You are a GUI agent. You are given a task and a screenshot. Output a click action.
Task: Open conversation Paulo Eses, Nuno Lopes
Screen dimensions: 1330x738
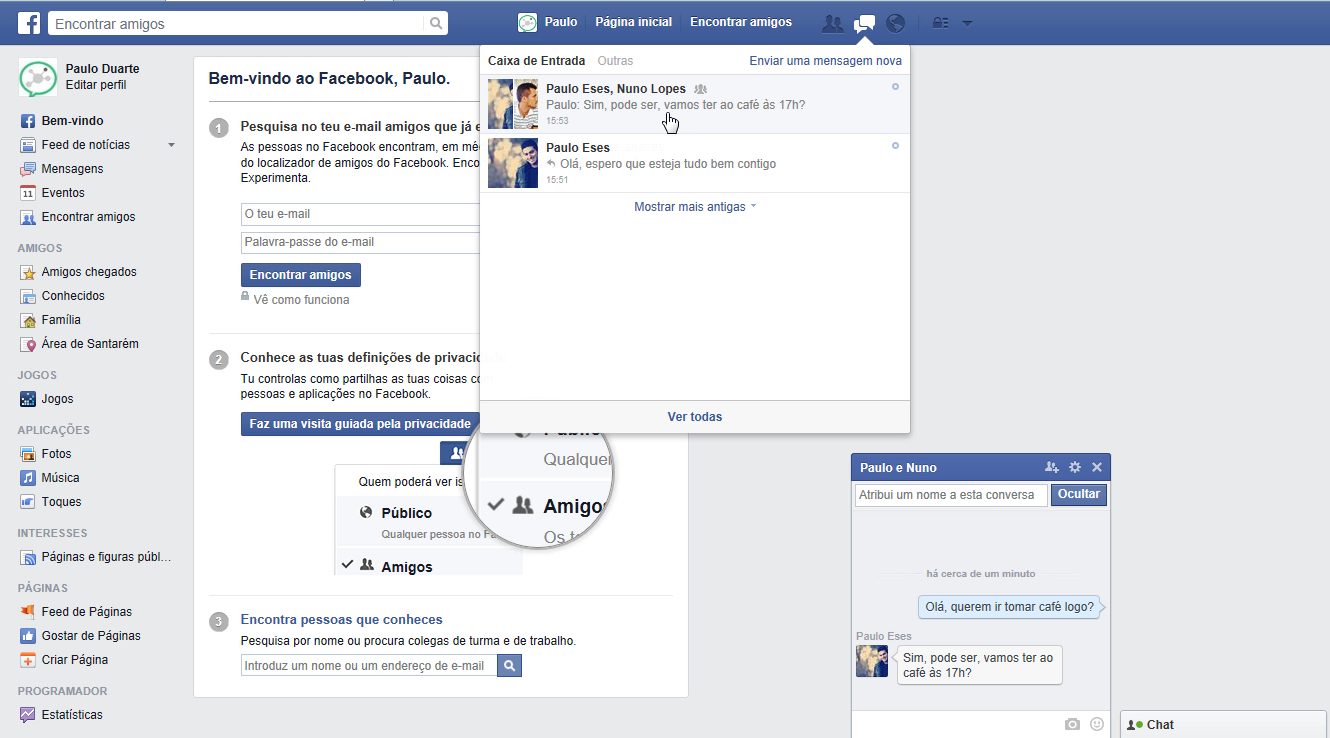tap(695, 104)
